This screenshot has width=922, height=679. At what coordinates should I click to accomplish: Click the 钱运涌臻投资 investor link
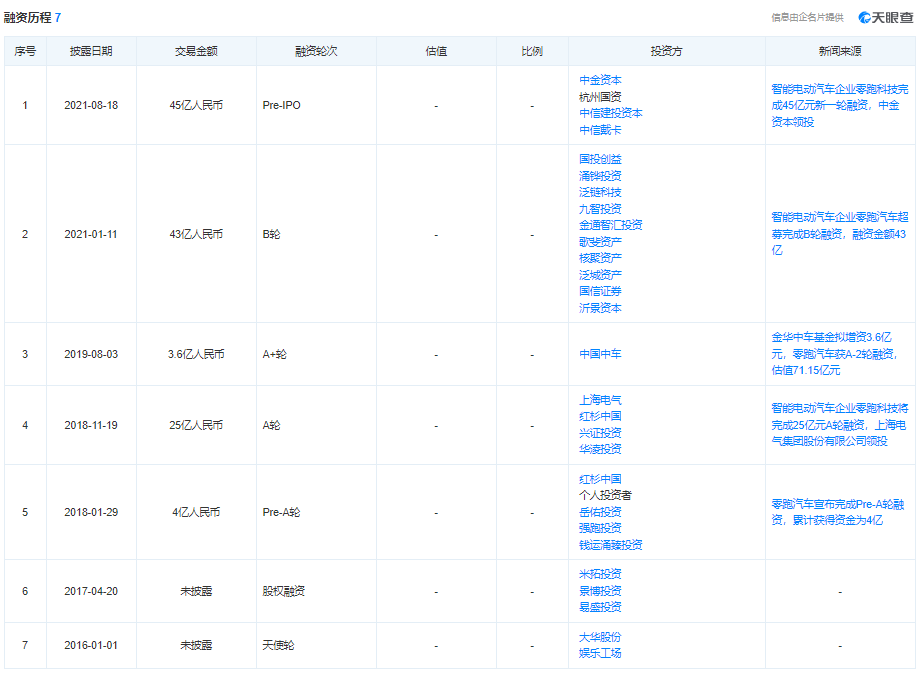610,545
